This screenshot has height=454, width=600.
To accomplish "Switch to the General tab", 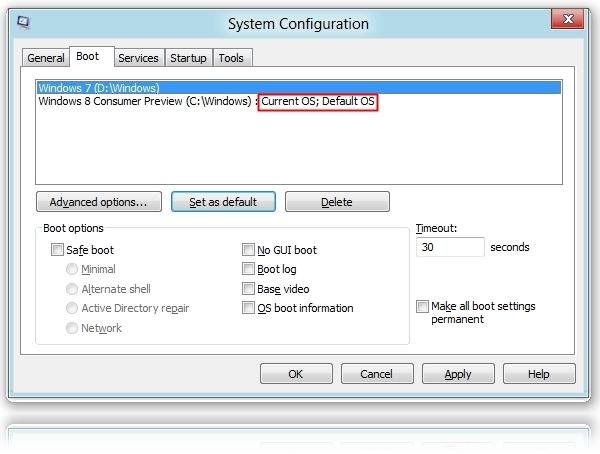I will pos(46,58).
